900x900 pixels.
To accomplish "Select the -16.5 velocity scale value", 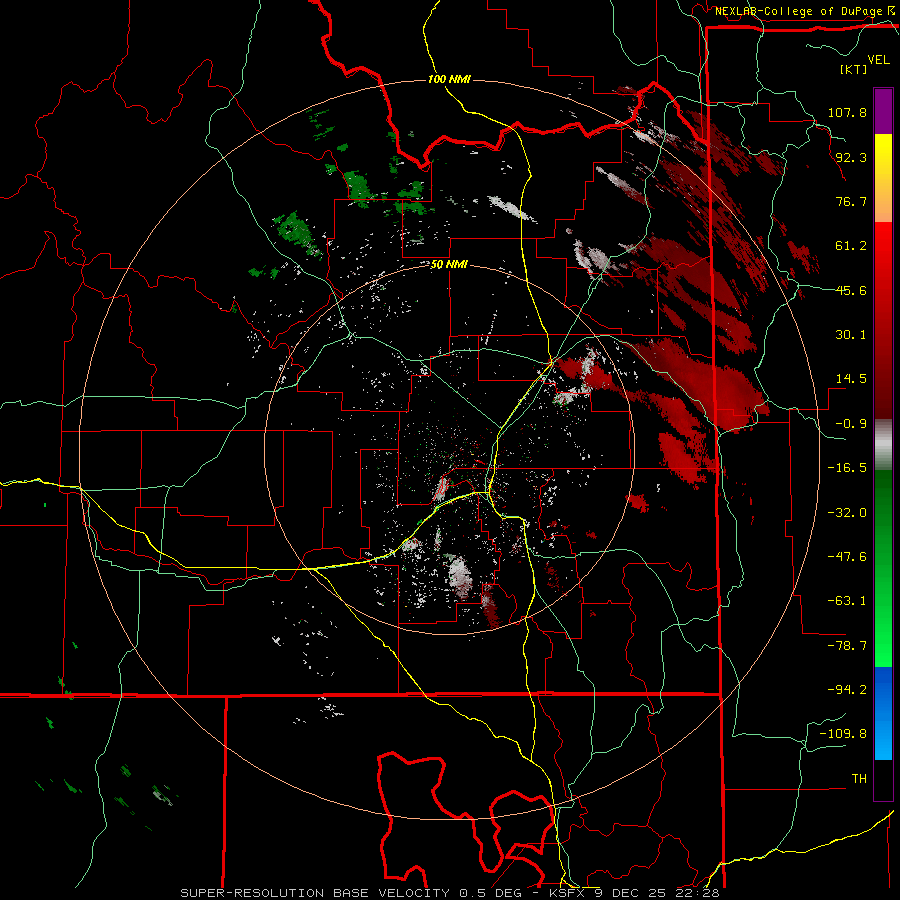I will tap(847, 468).
